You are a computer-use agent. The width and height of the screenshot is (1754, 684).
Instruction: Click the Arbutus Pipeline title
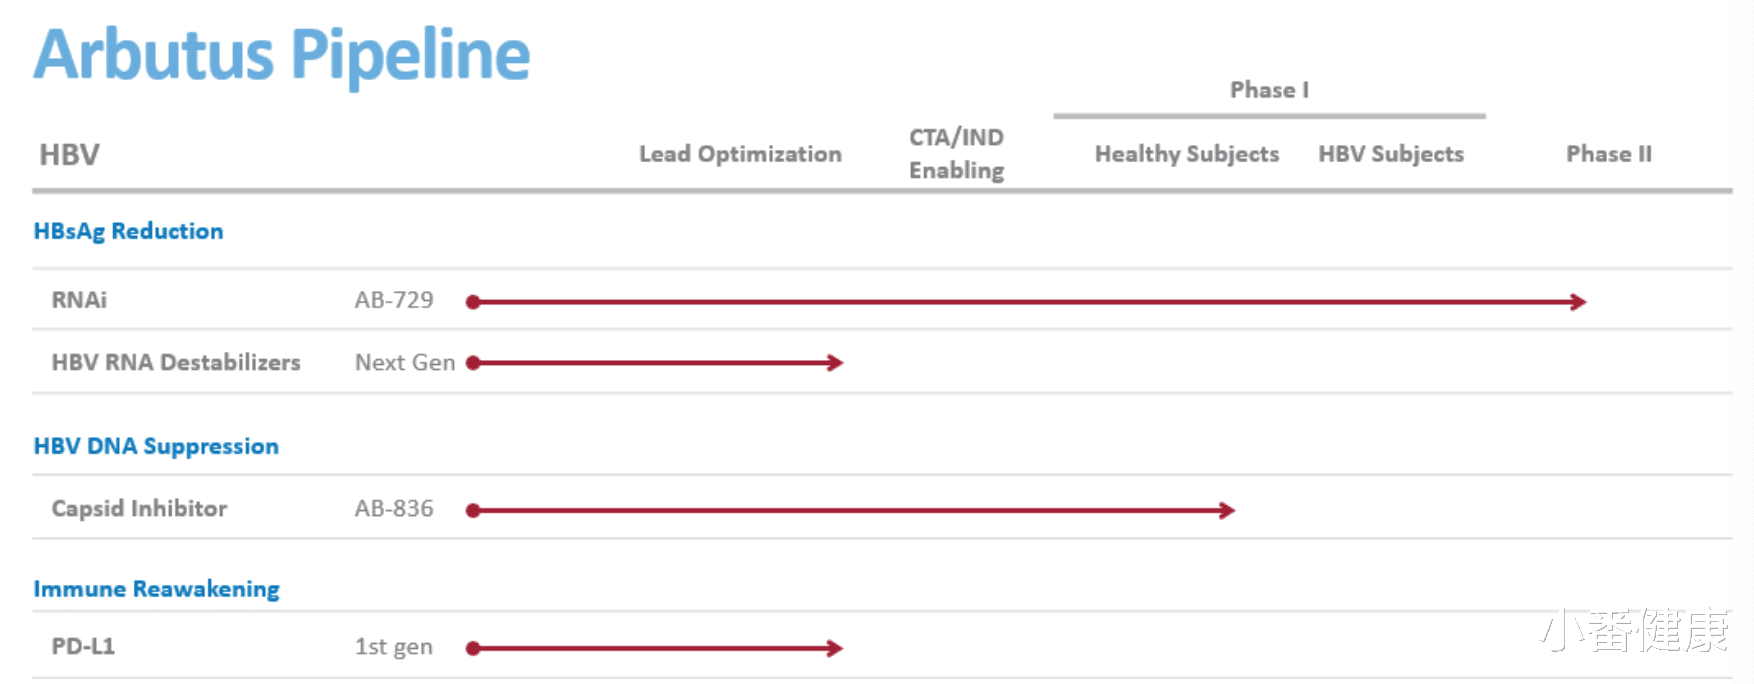tap(282, 55)
